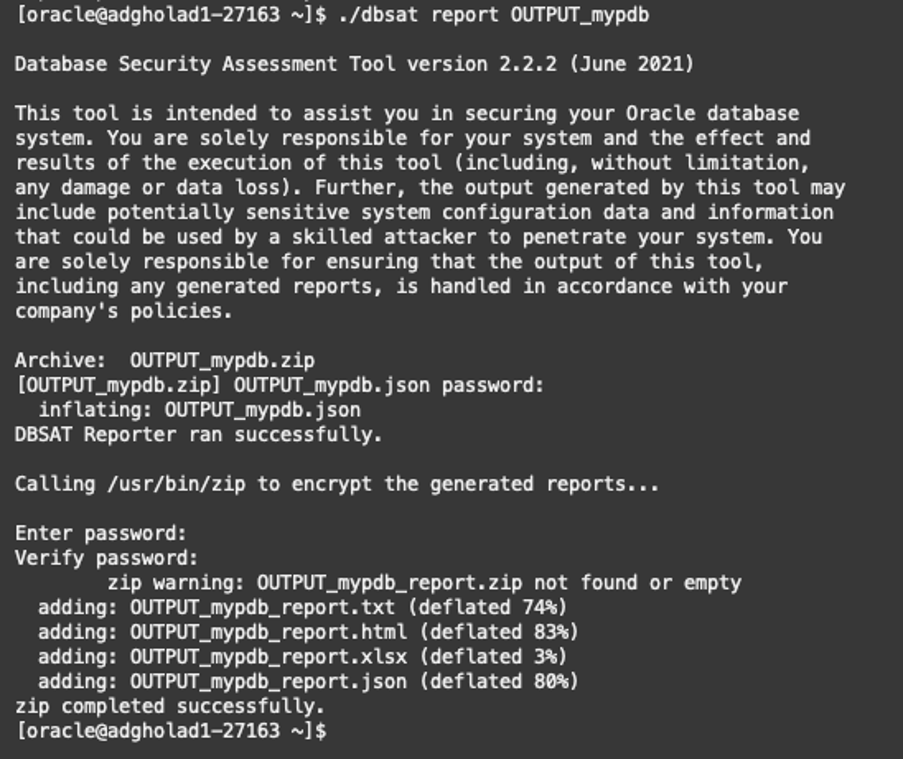Click 'zip completed successfully' message
Screen dimensions: 904x760
[170, 706]
